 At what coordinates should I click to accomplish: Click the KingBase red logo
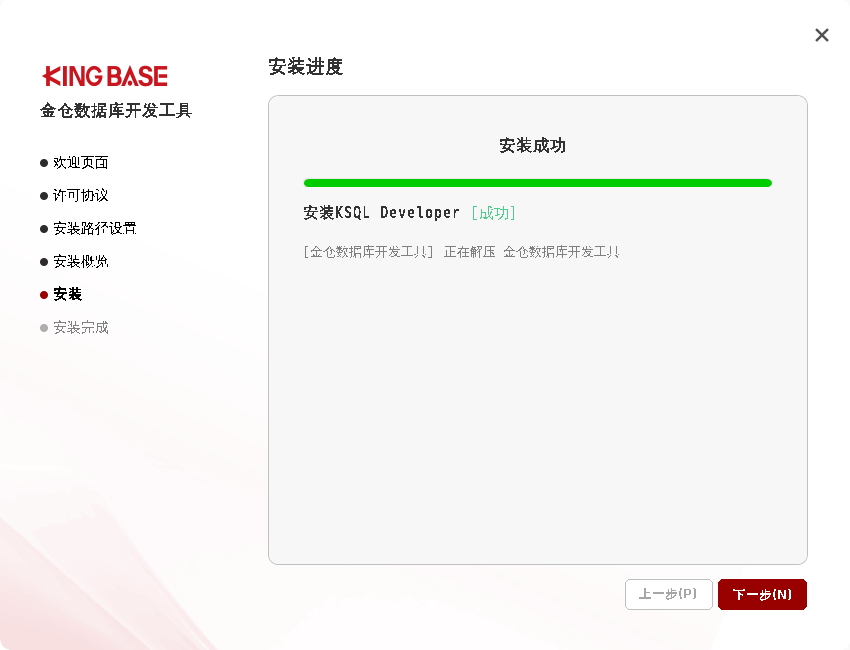click(105, 76)
